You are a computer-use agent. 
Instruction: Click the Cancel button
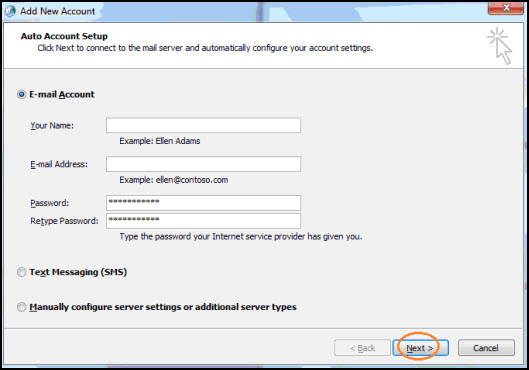click(486, 348)
